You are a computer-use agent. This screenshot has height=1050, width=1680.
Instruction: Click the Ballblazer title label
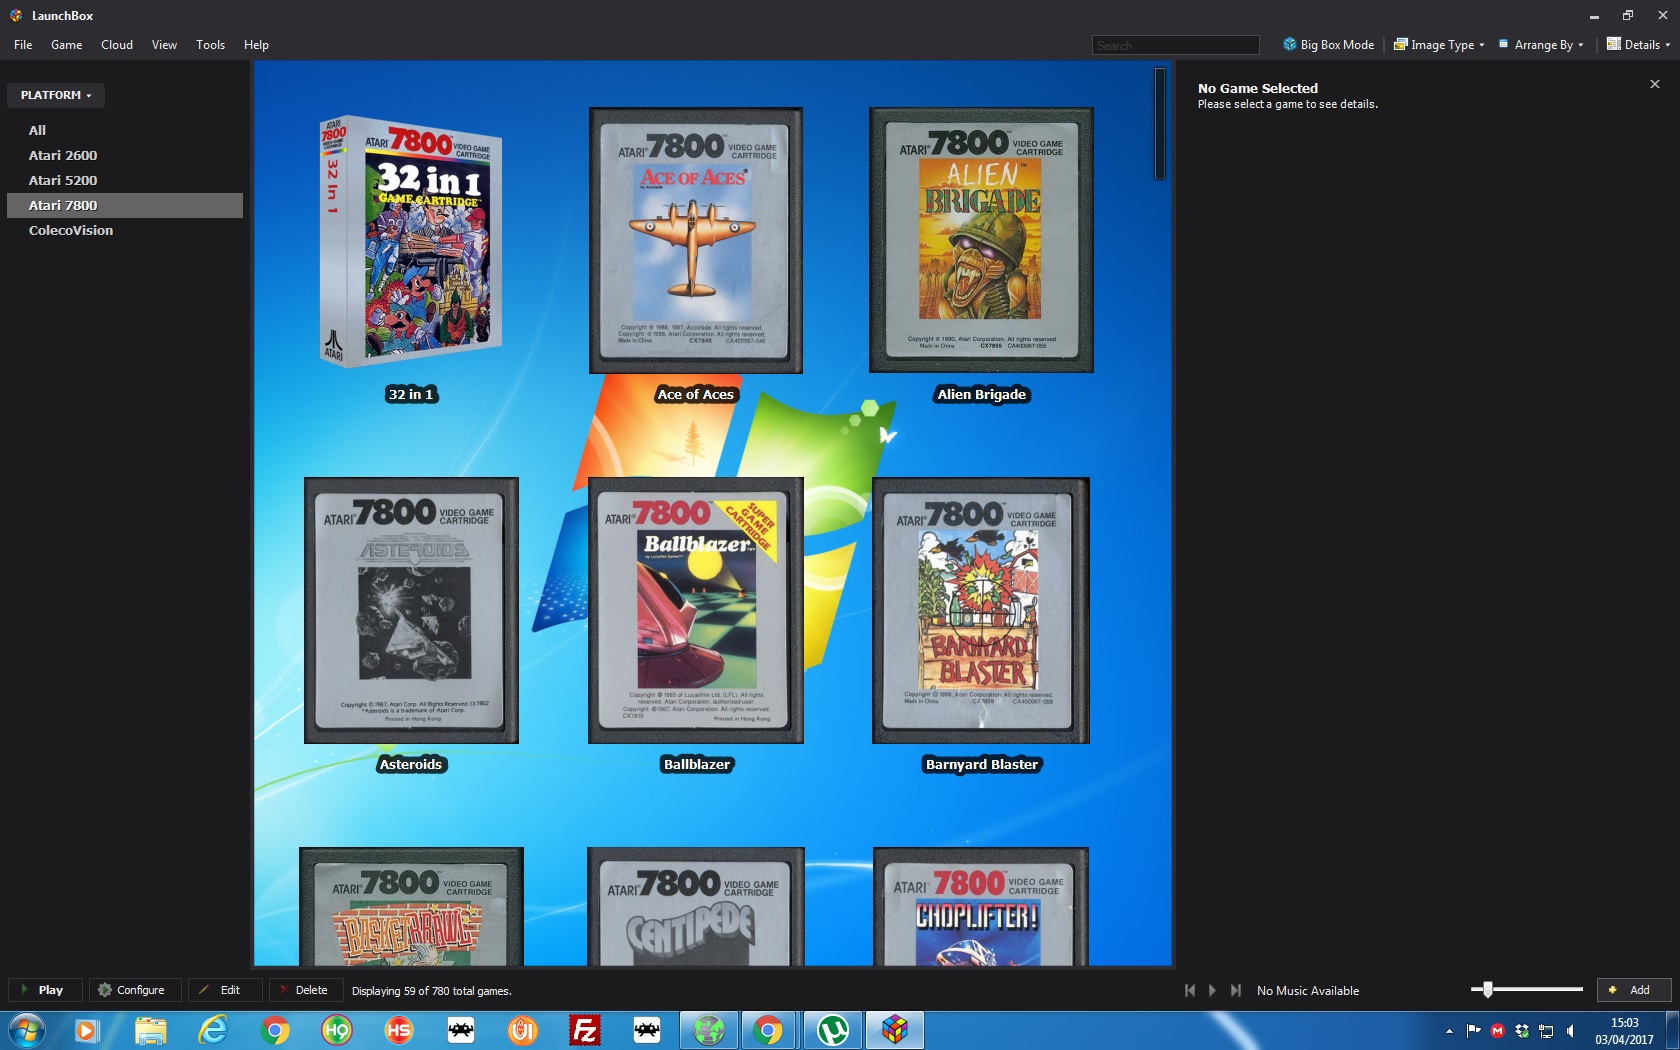tap(696, 764)
